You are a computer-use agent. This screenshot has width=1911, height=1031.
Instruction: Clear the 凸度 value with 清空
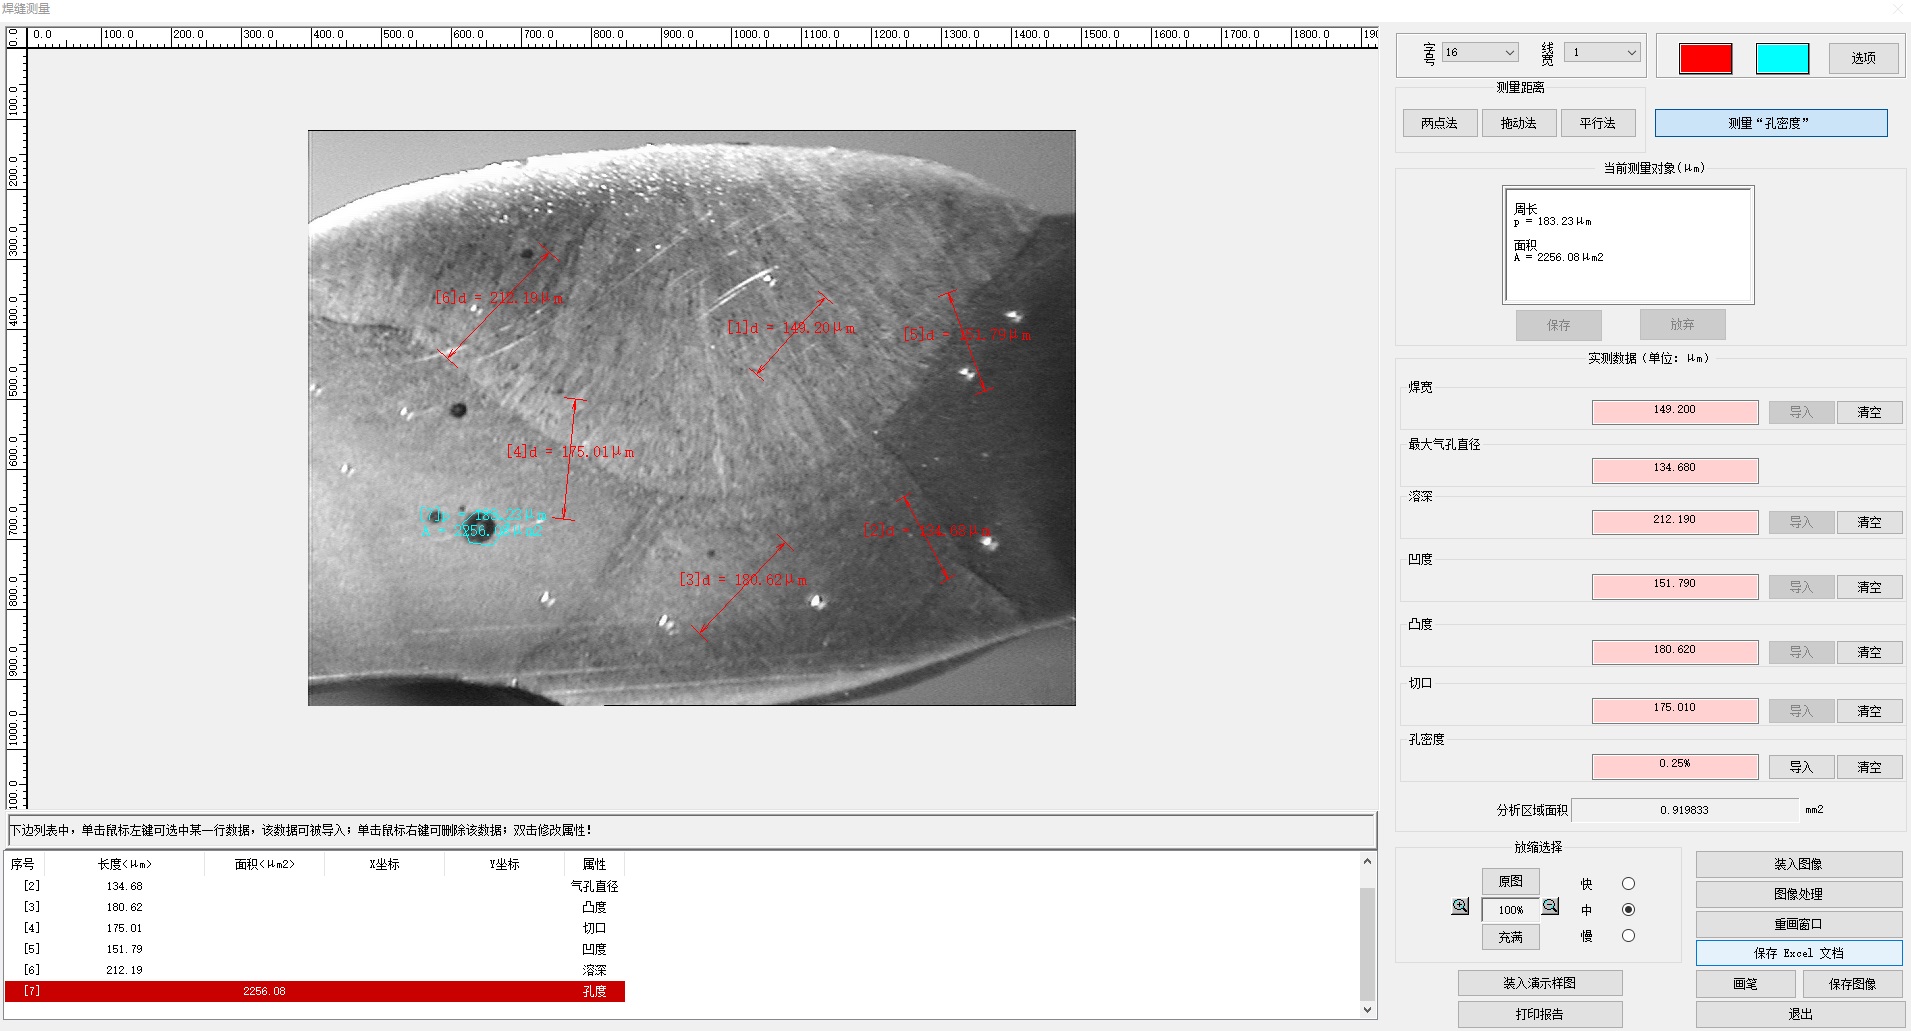pyautogui.click(x=1869, y=652)
